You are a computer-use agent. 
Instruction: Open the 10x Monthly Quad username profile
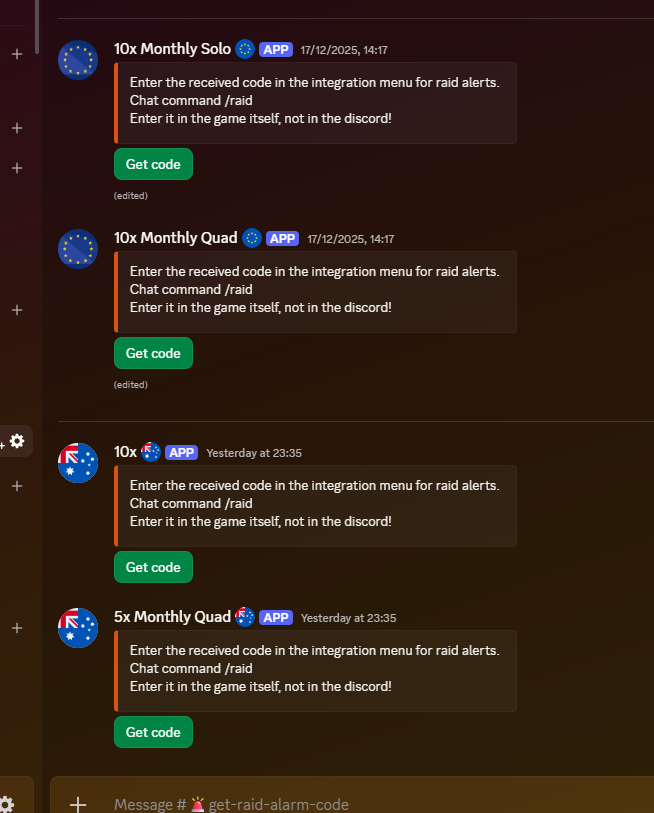point(176,238)
